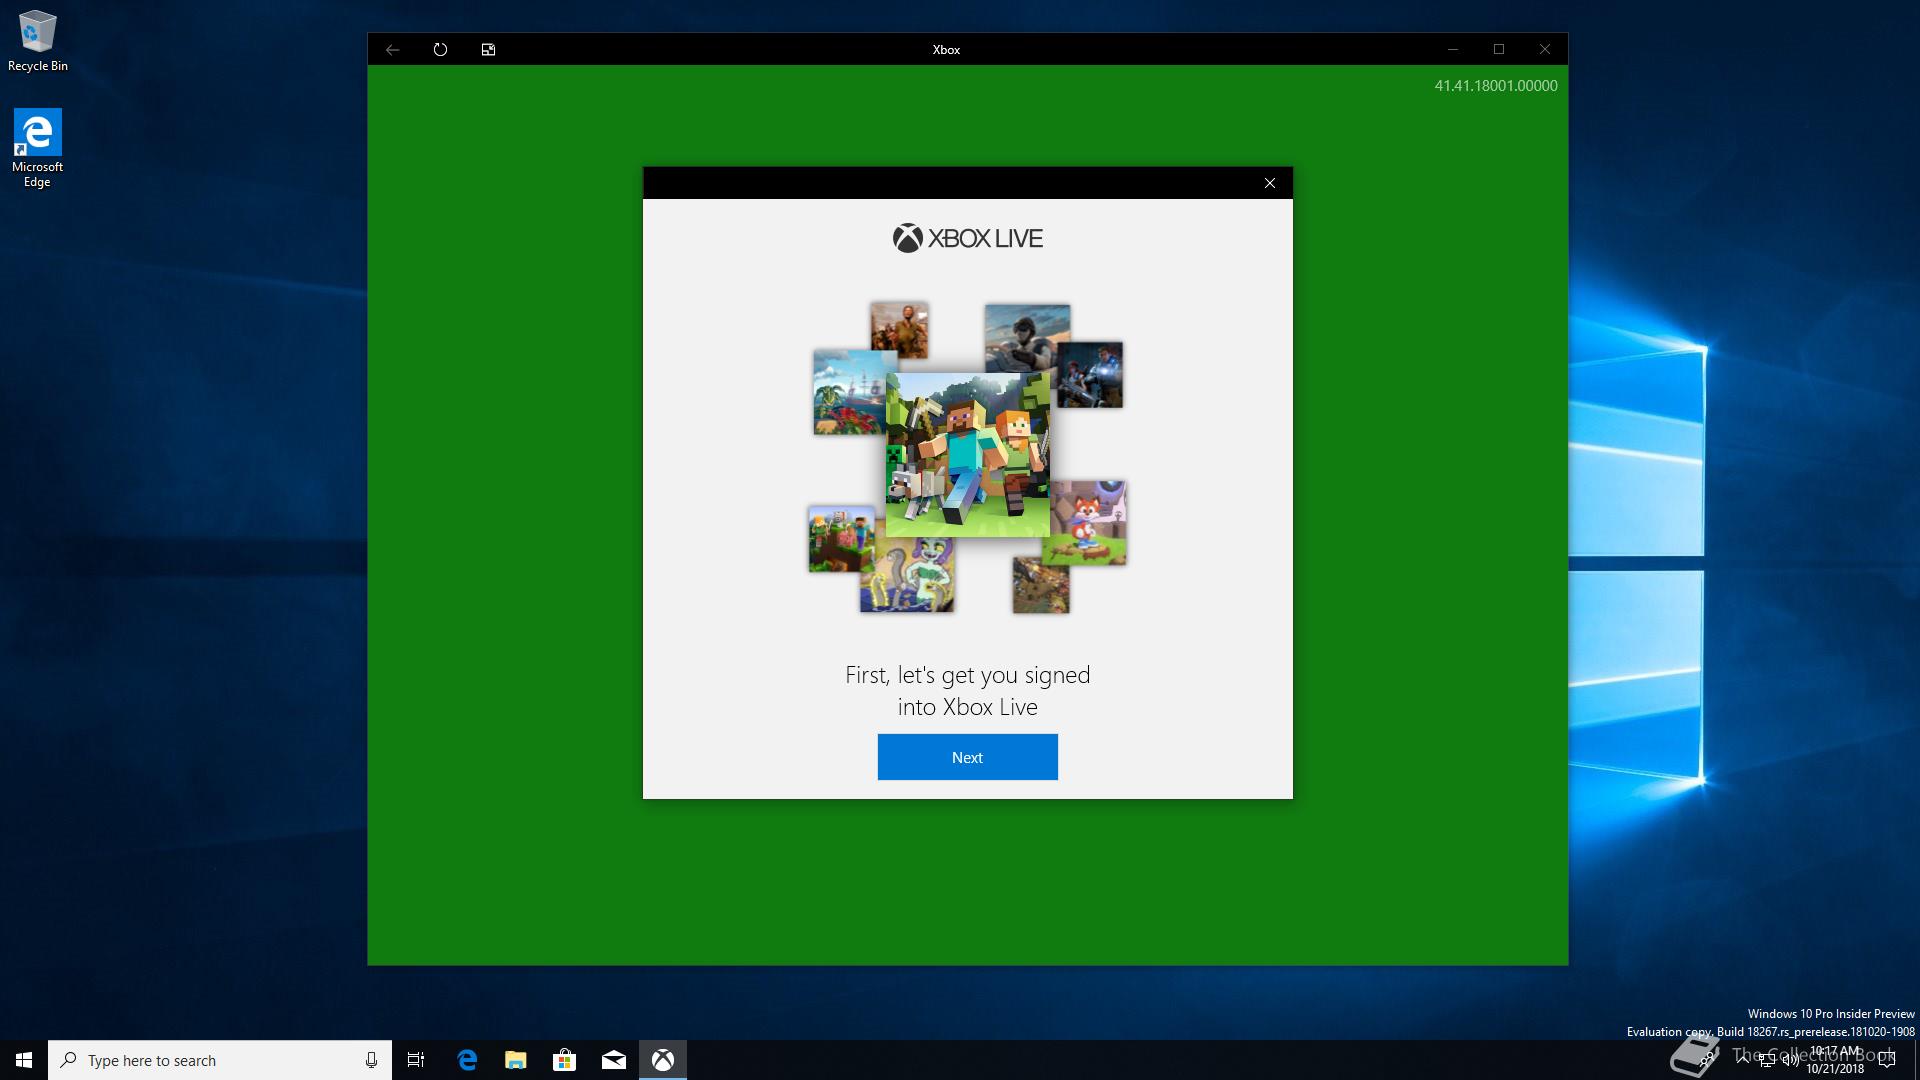The height and width of the screenshot is (1080, 1920).
Task: Launch Edge from the taskbar
Action: (467, 1060)
